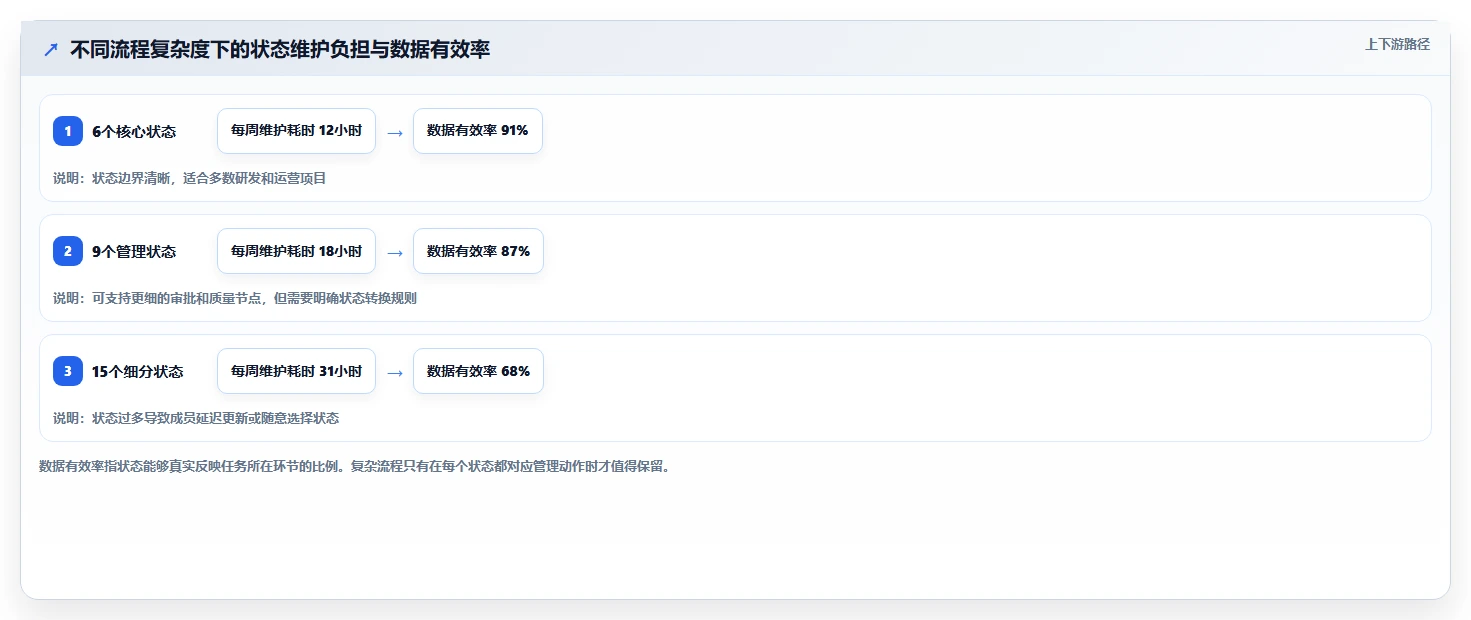
Task: Select the 数据有效率 68% box
Action: (x=478, y=371)
